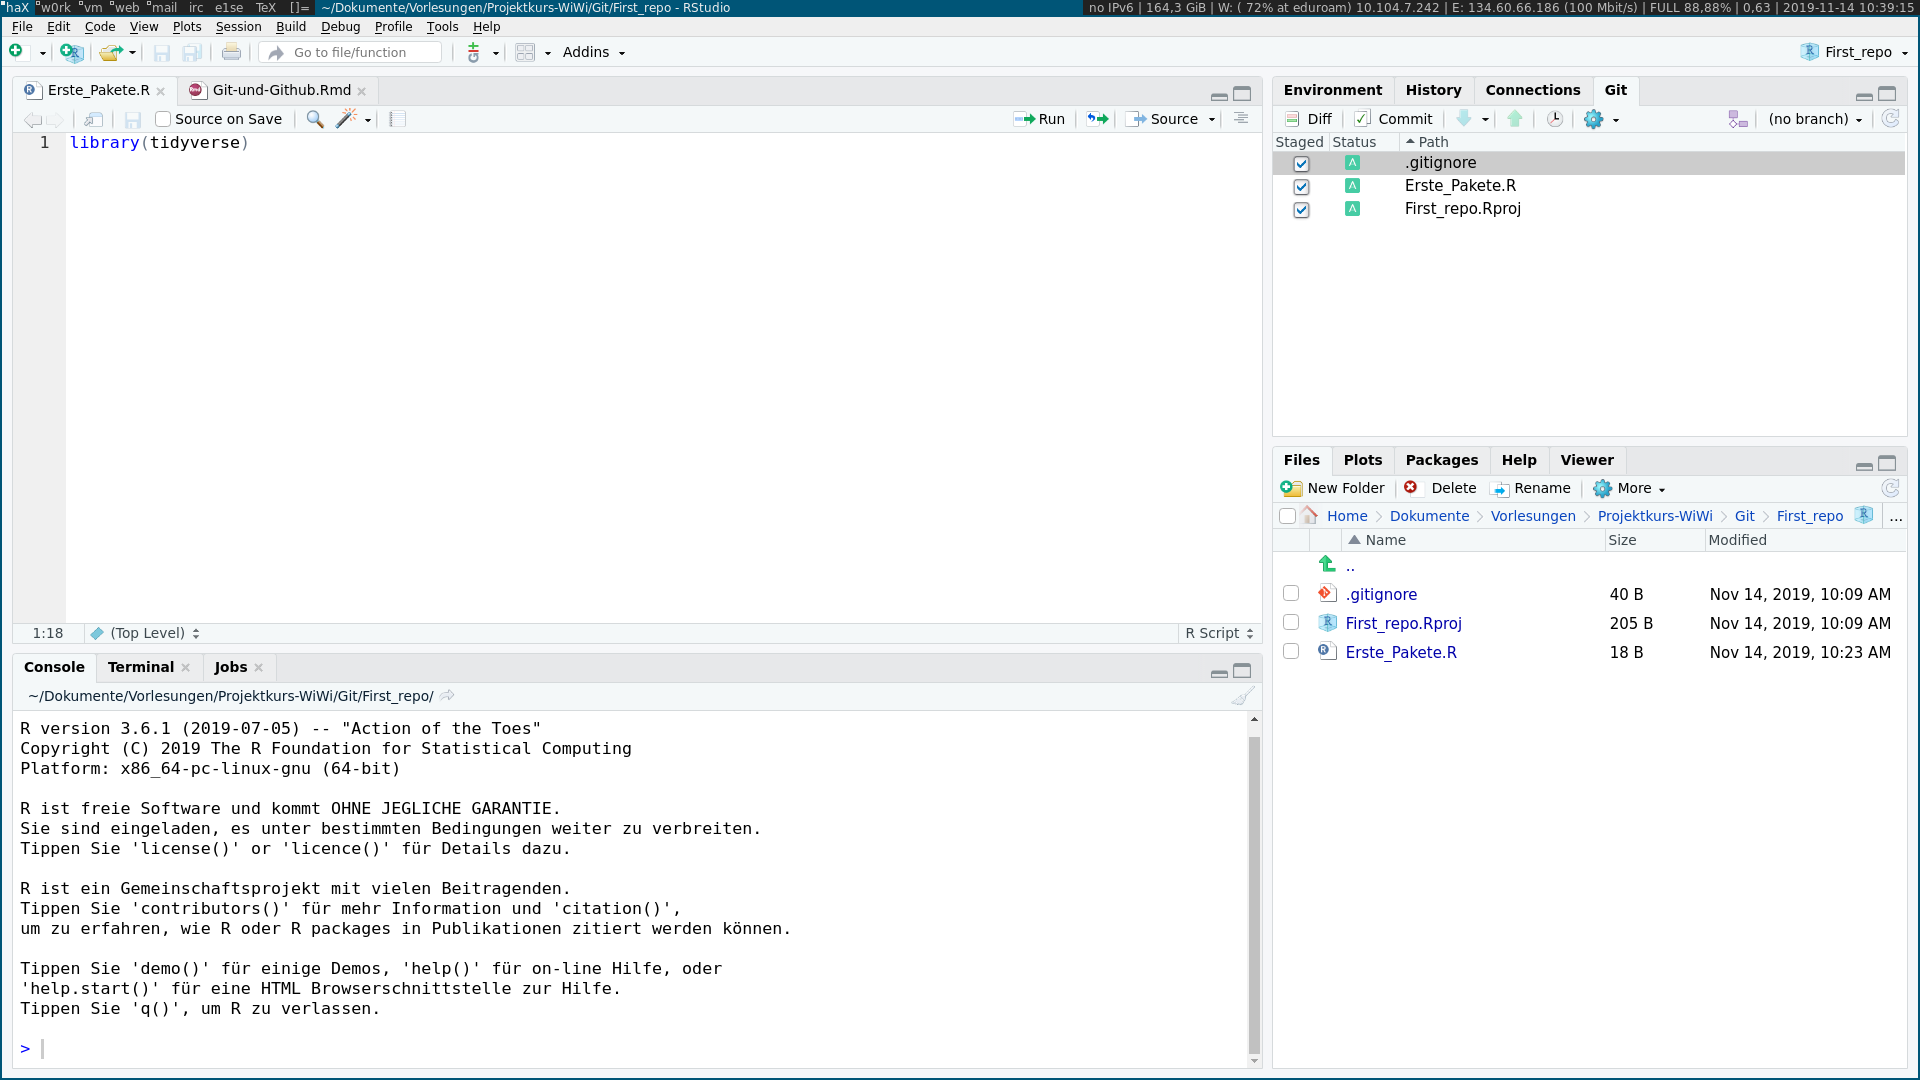Click the Git history clock icon
Viewport: 1920px width, 1080px height.
1554,119
